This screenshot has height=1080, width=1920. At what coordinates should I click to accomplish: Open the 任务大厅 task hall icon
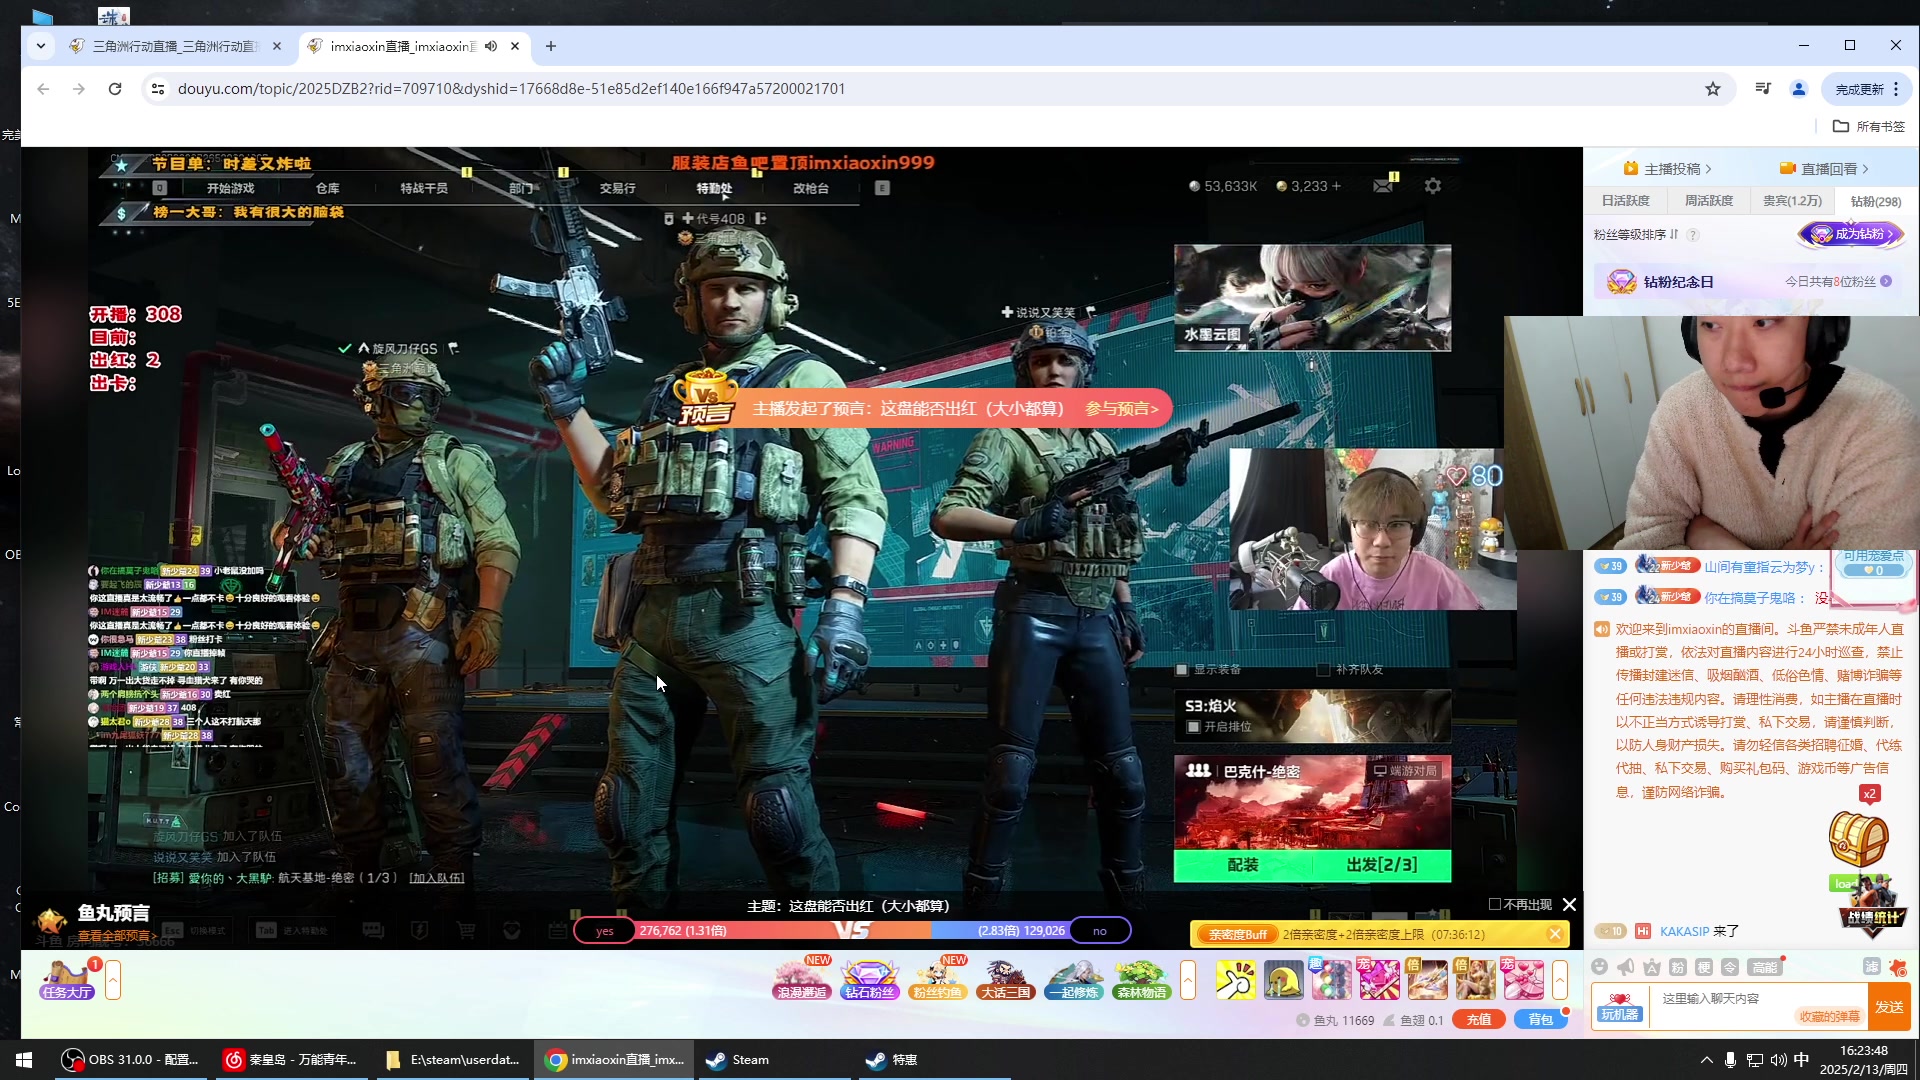[66, 979]
